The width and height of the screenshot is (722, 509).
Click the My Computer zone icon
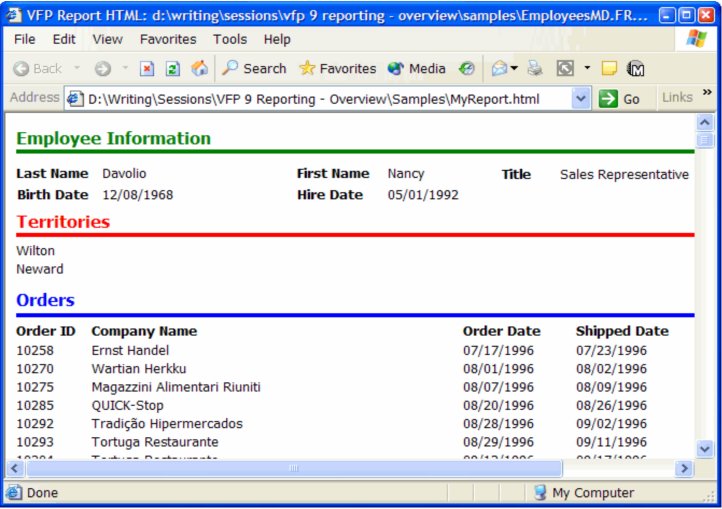tap(541, 492)
